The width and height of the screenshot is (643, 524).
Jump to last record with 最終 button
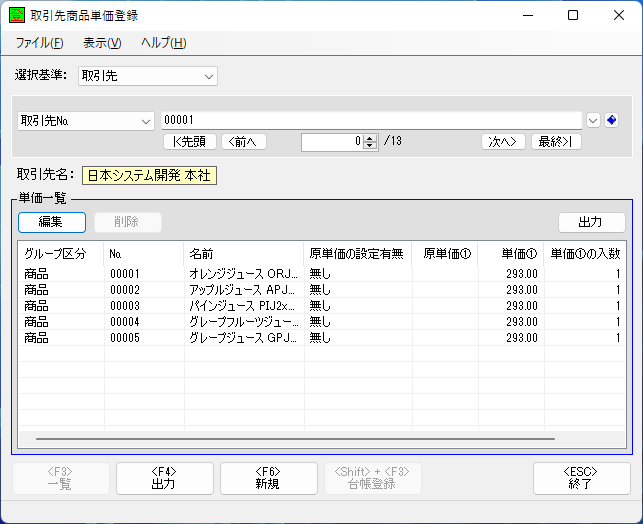[x=556, y=141]
